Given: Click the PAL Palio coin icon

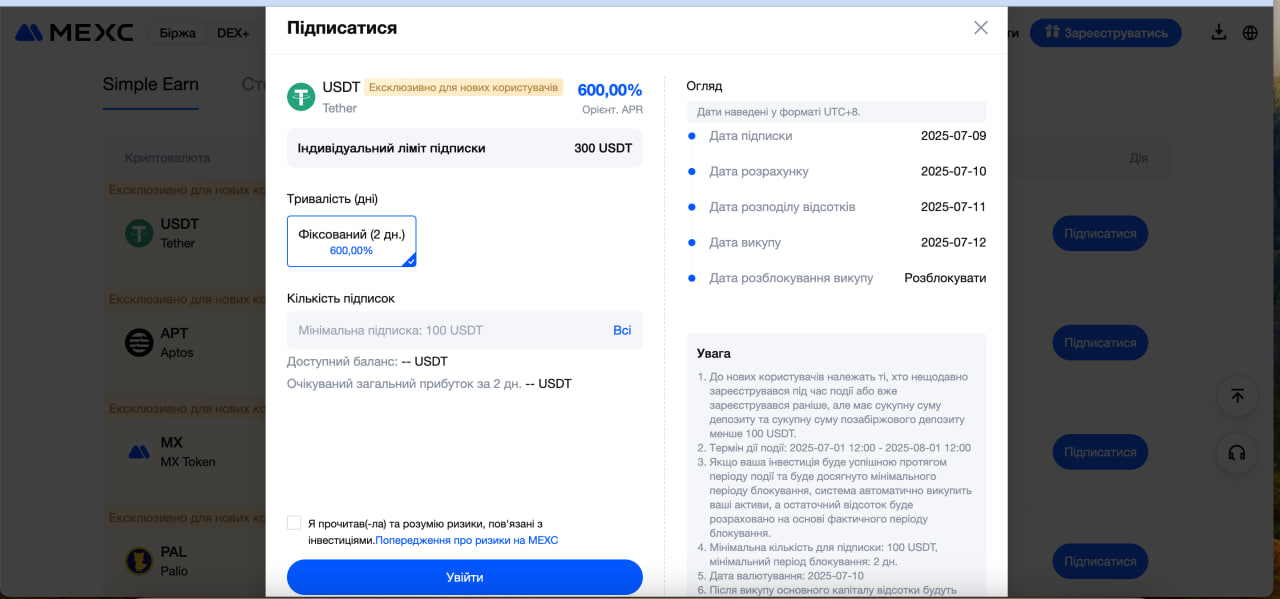Looking at the screenshot, I should [139, 561].
